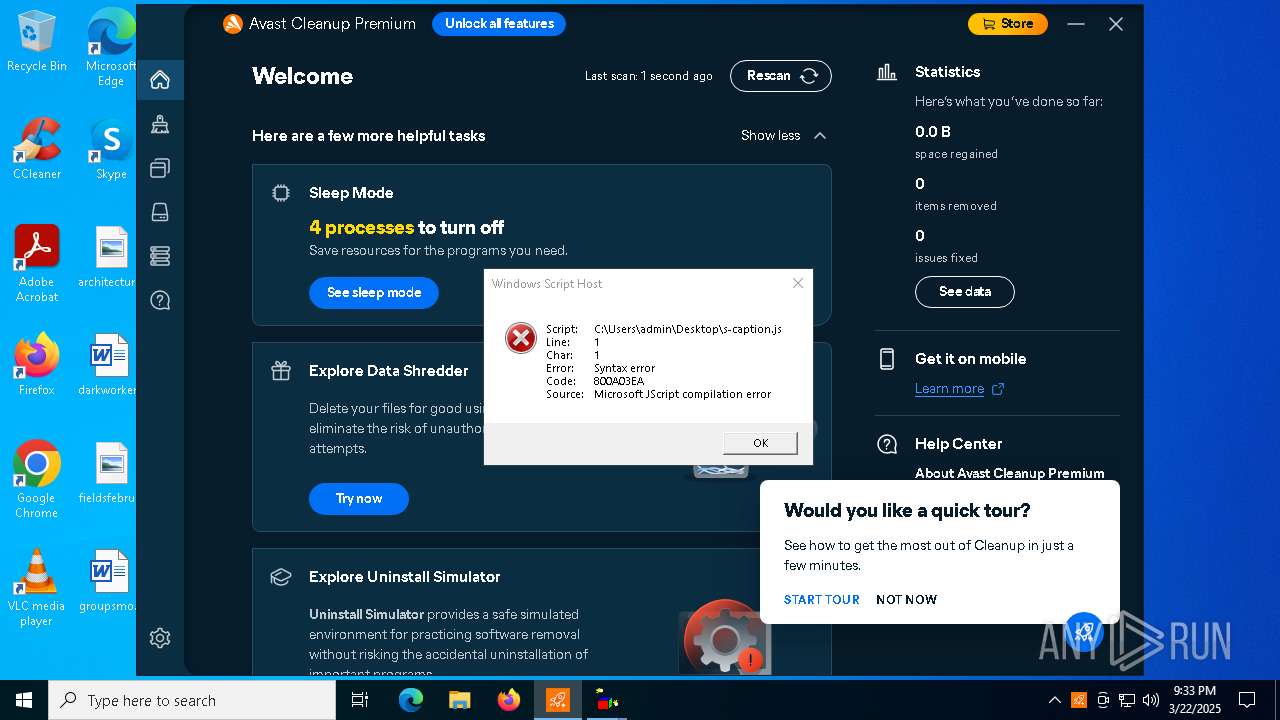
Task: Click the Explore Uninstall Simulator heading
Action: click(404, 577)
